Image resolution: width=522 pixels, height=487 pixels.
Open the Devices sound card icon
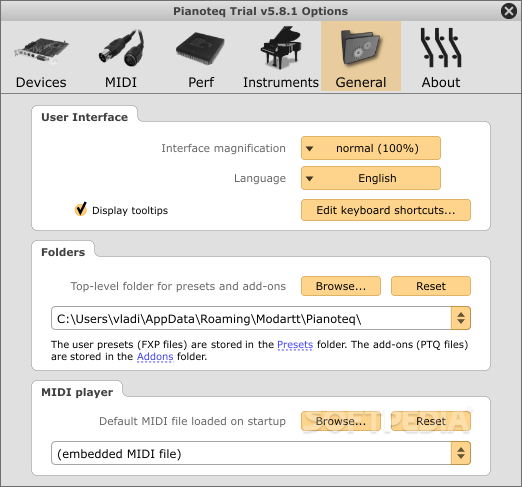point(41,51)
